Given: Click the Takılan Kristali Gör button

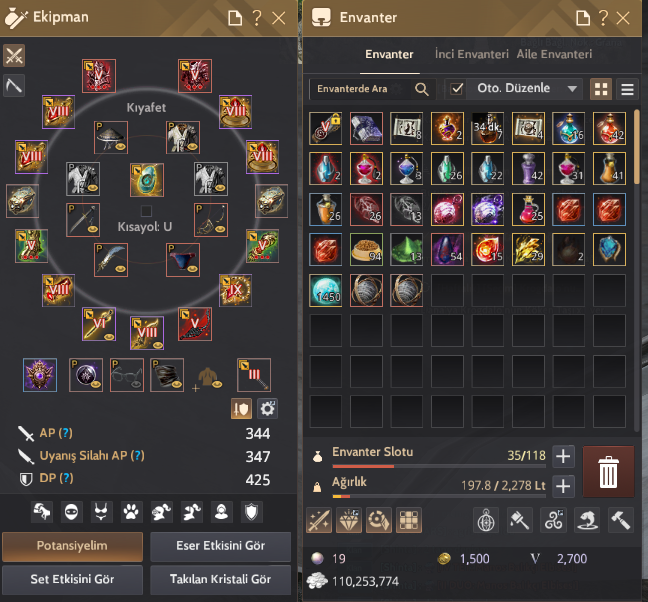Looking at the screenshot, I should click(x=220, y=579).
